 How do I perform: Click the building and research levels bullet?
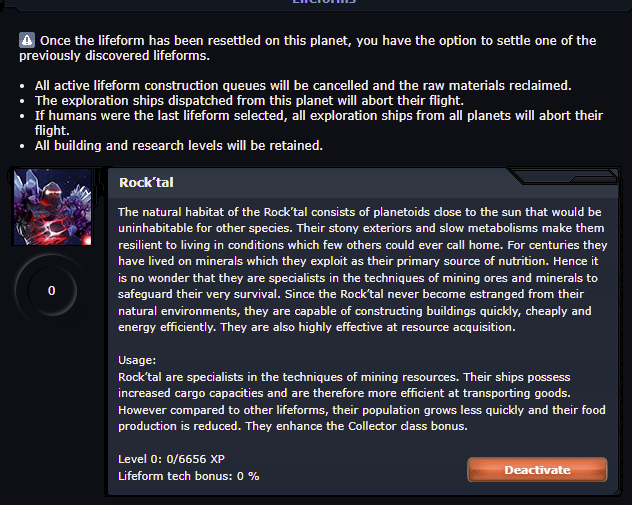pos(179,146)
